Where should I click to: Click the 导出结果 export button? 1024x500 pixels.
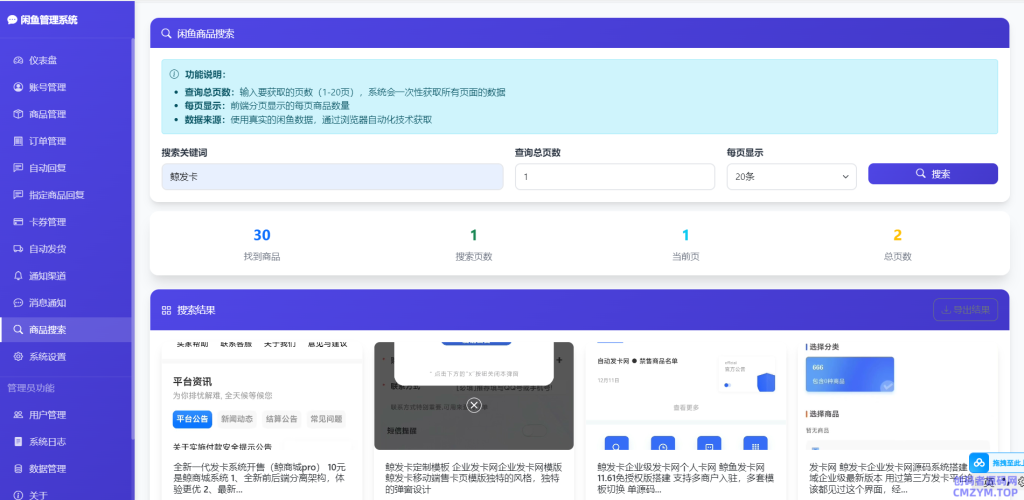coord(965,310)
